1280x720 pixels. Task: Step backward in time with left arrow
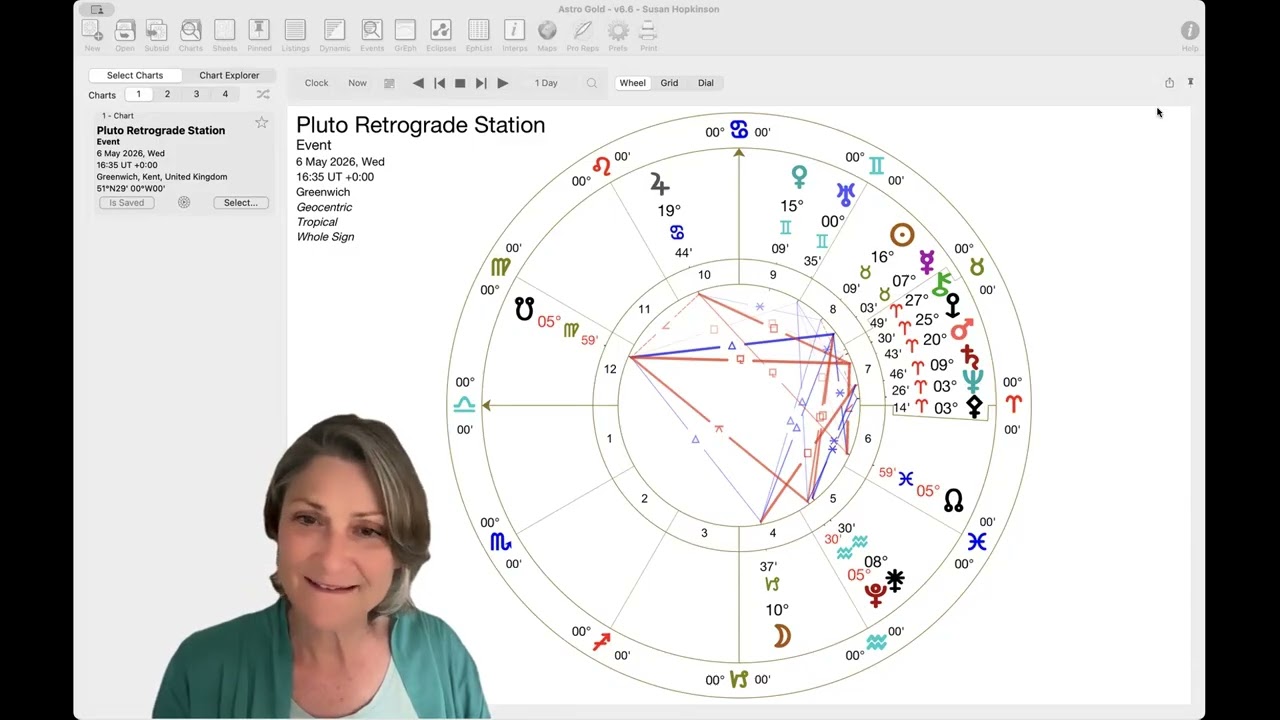pyautogui.click(x=418, y=83)
